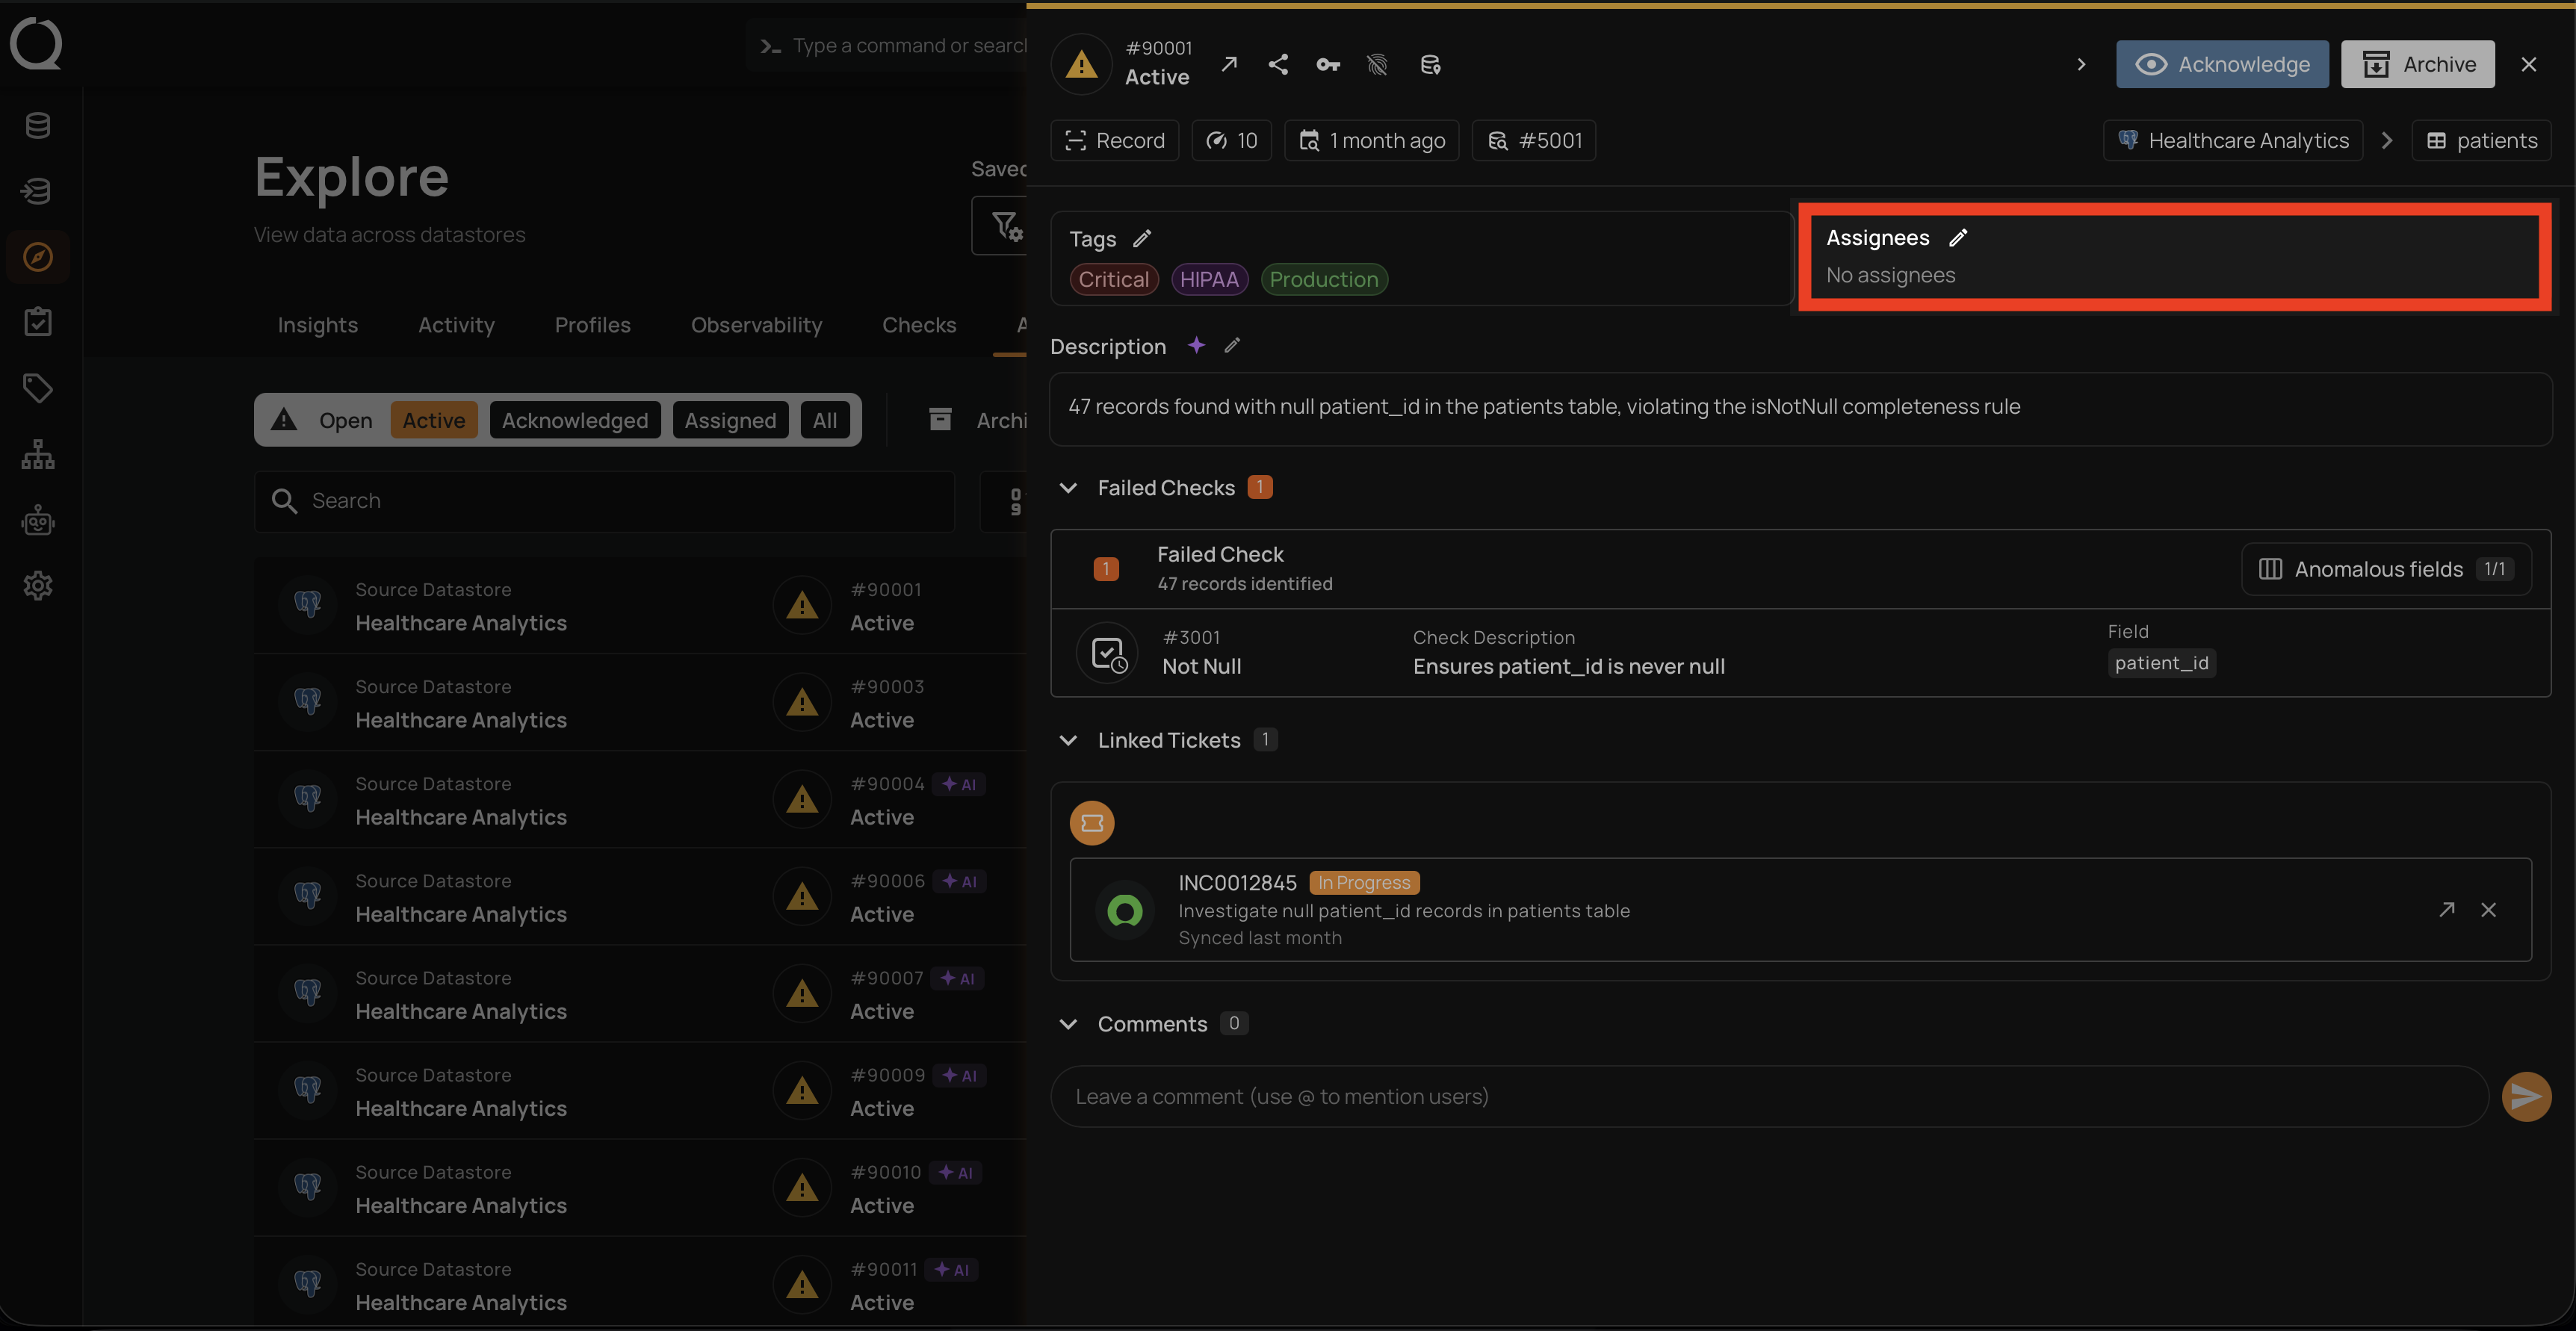2576x1331 pixels.
Task: Open the Explore compass sidebar icon
Action: (x=38, y=257)
